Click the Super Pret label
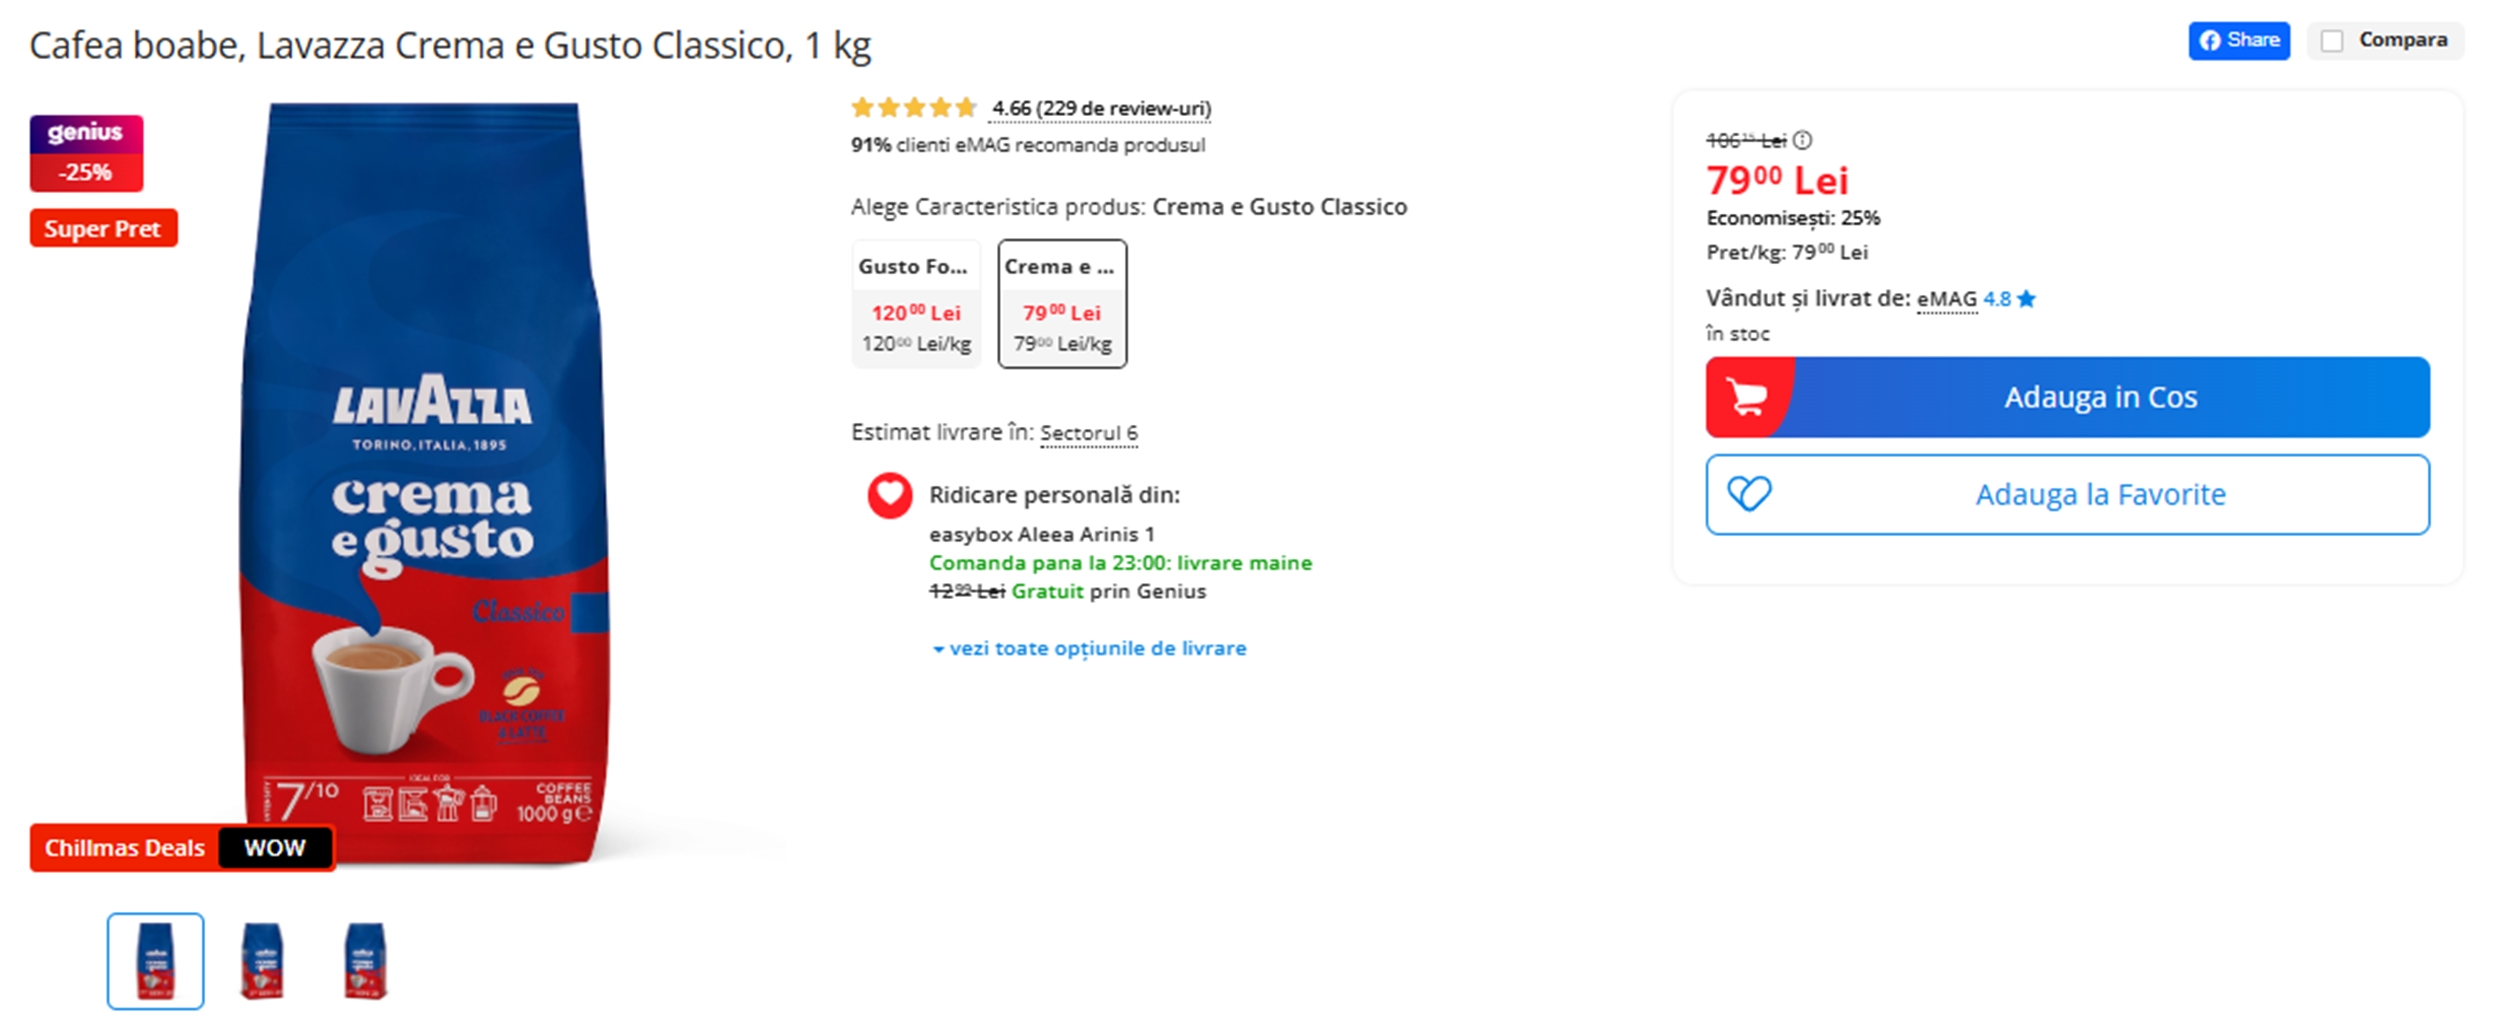This screenshot has width=2500, height=1035. [x=103, y=229]
